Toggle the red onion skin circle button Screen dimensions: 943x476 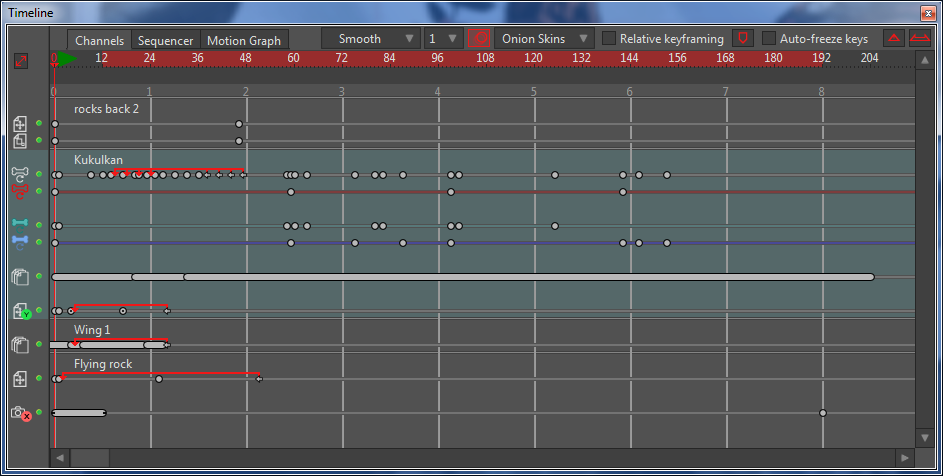tap(479, 39)
